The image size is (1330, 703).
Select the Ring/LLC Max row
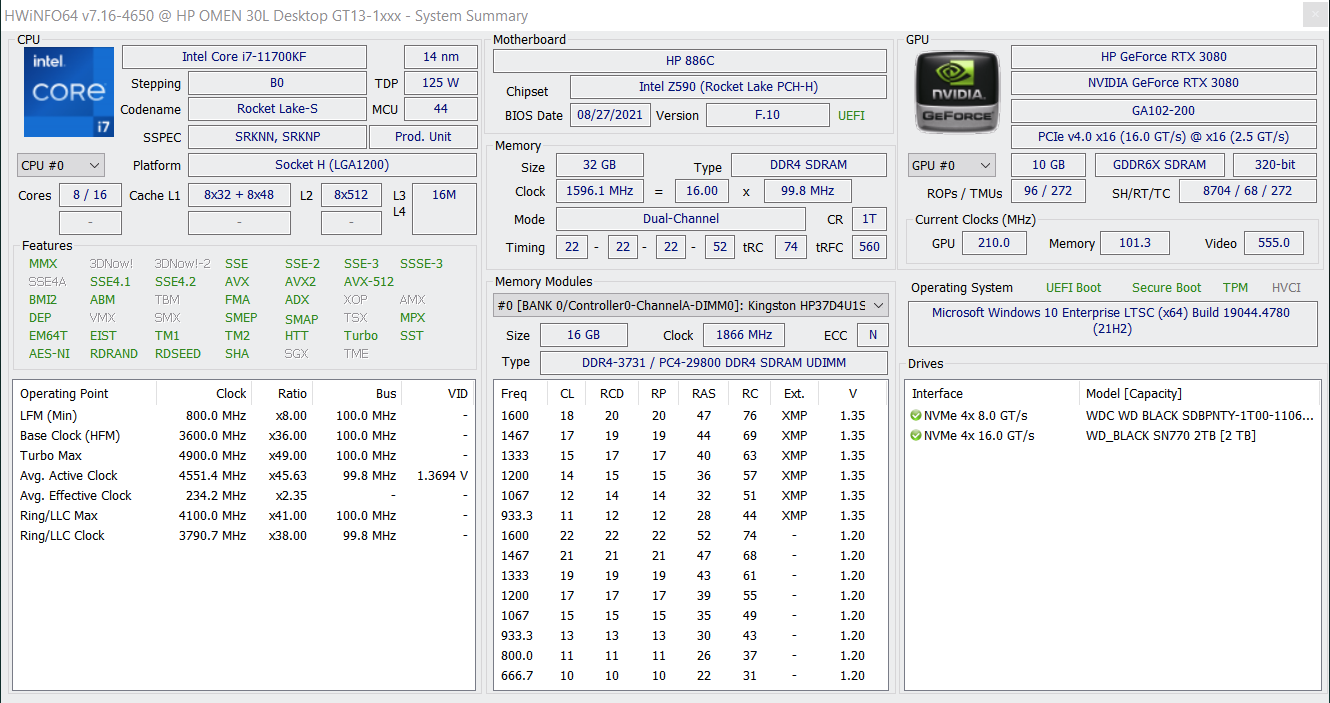[244, 515]
